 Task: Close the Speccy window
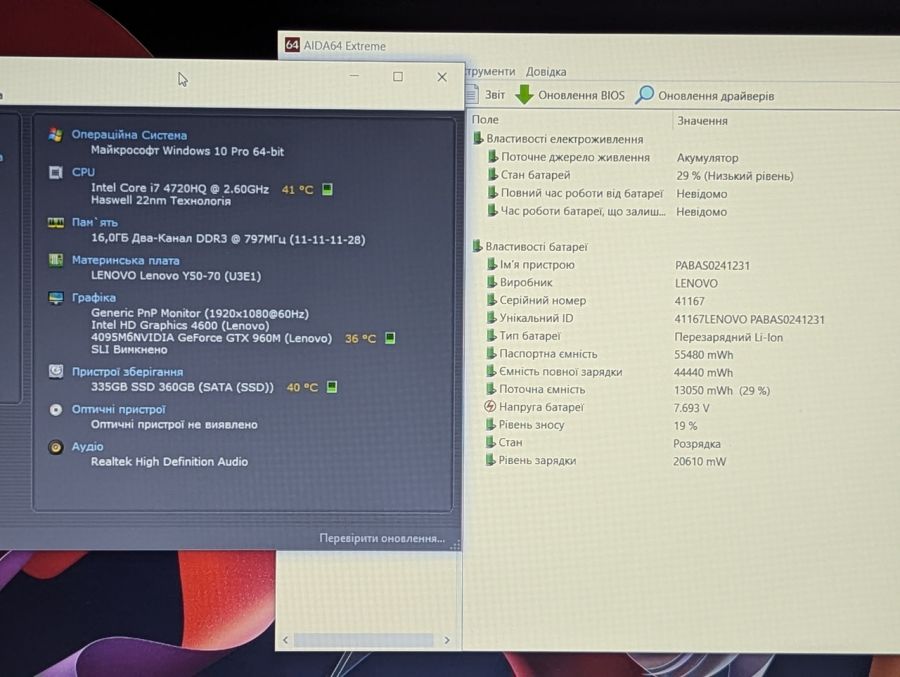(442, 77)
